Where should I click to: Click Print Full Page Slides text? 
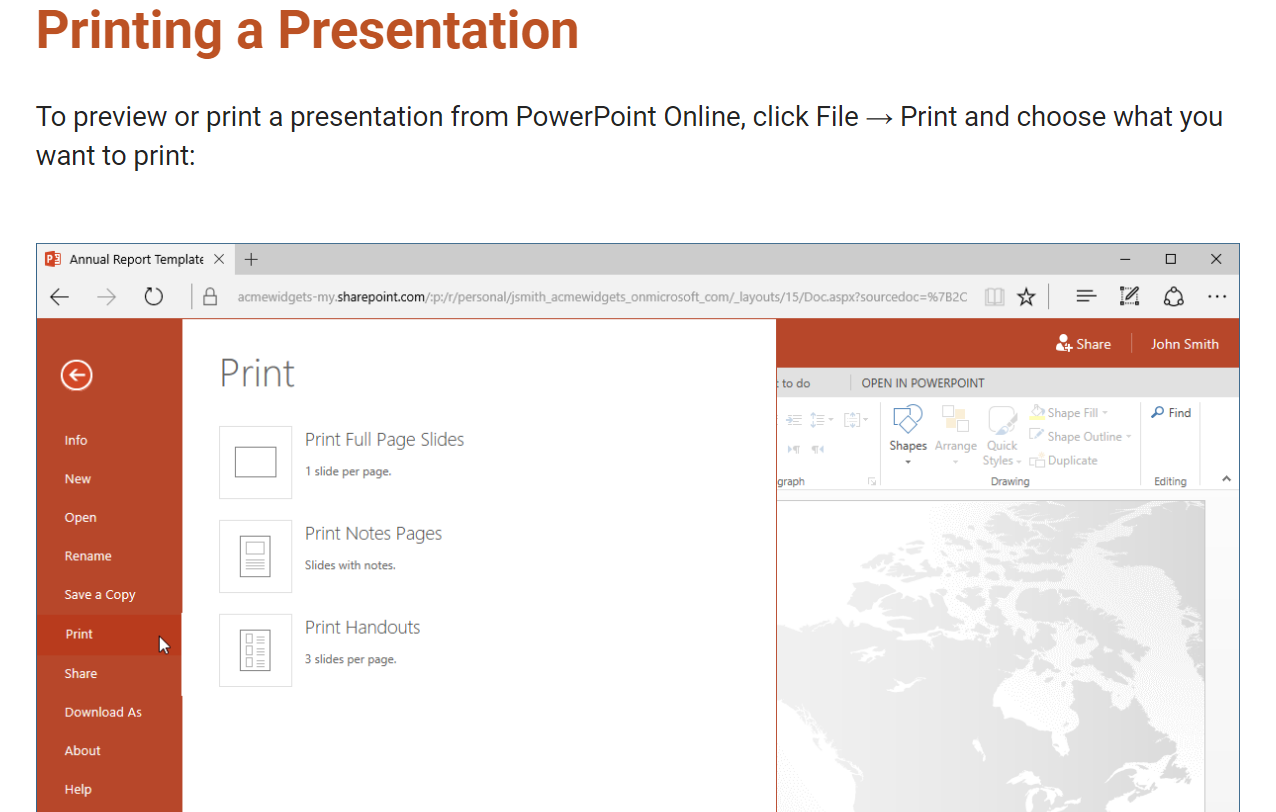(384, 440)
